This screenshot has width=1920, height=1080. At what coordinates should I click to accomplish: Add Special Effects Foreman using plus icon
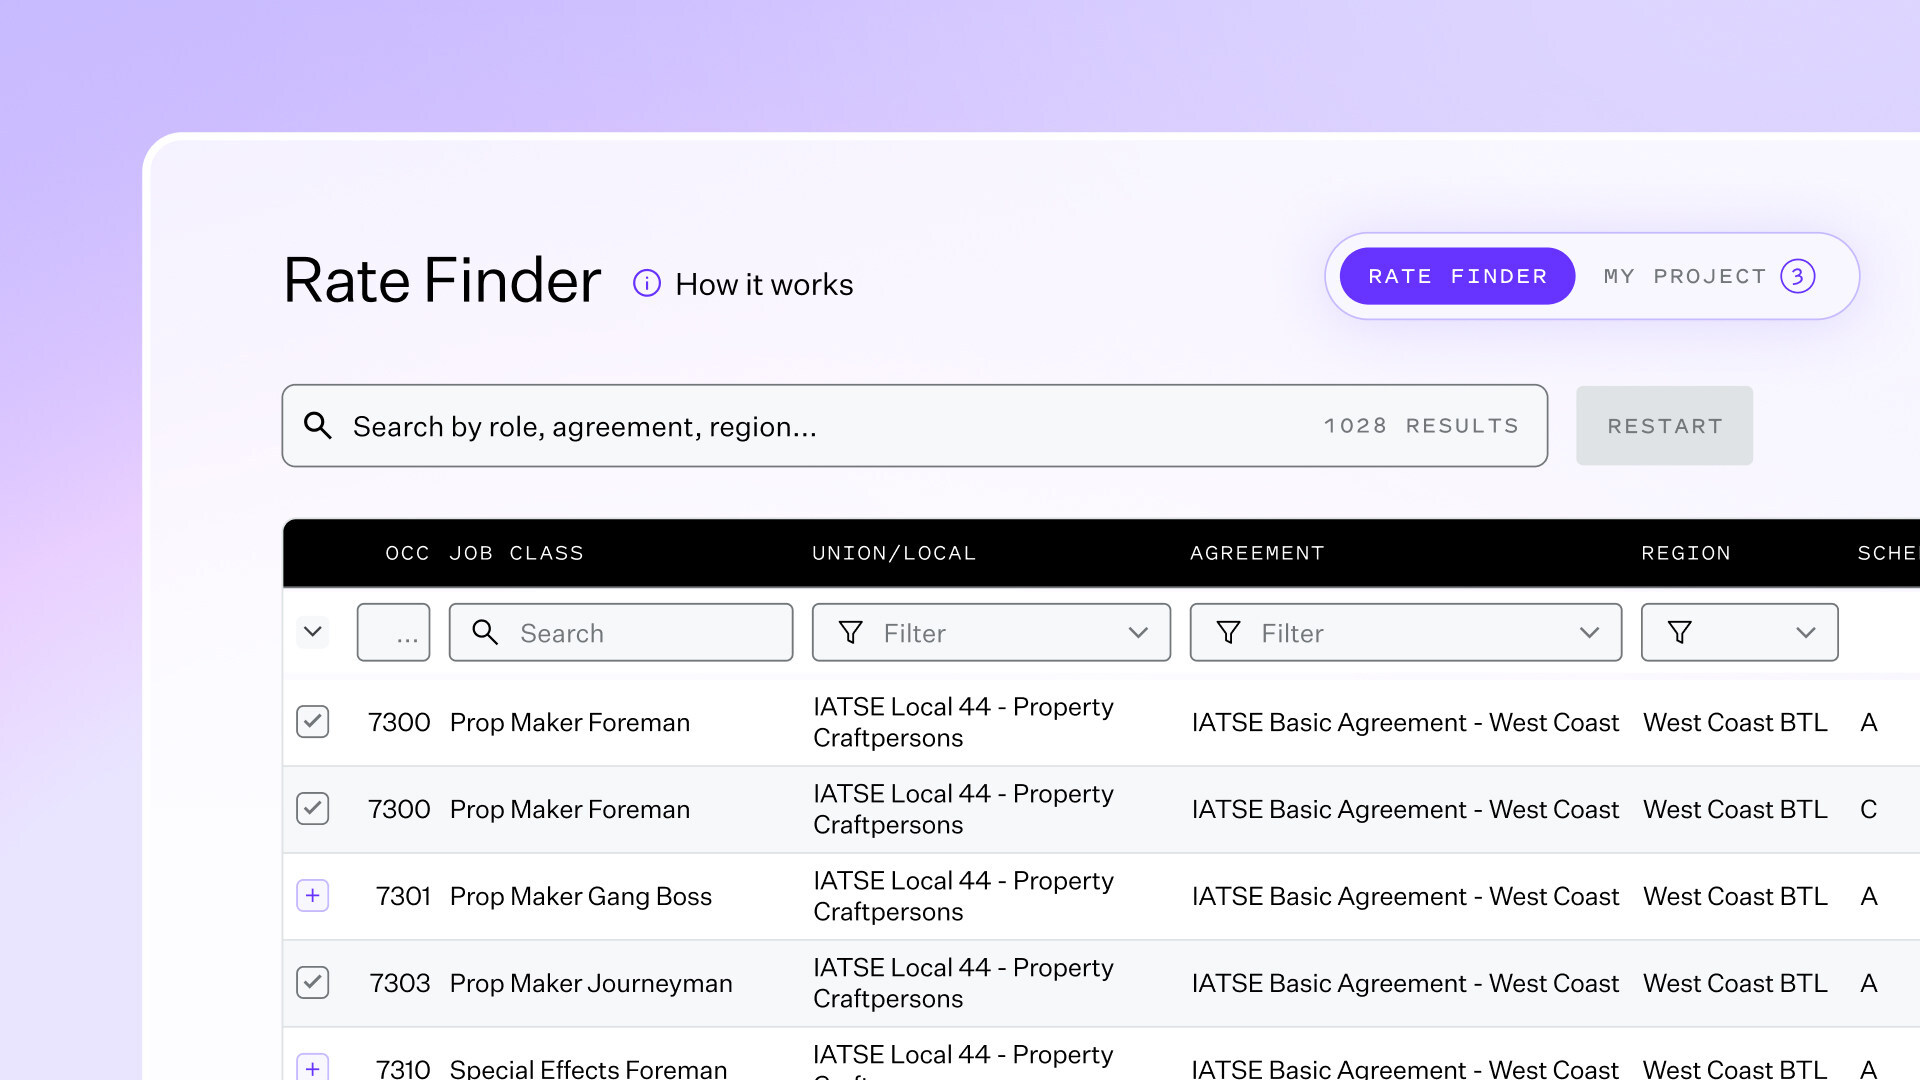pyautogui.click(x=313, y=1067)
